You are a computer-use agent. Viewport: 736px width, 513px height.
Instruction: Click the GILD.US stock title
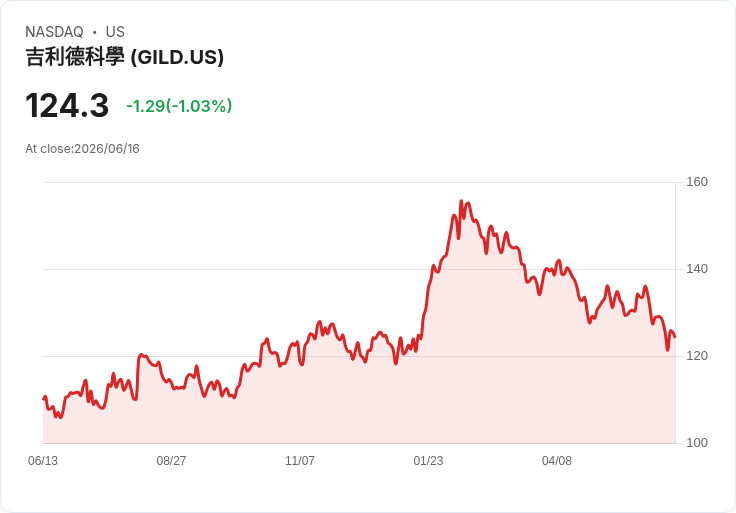click(x=124, y=57)
